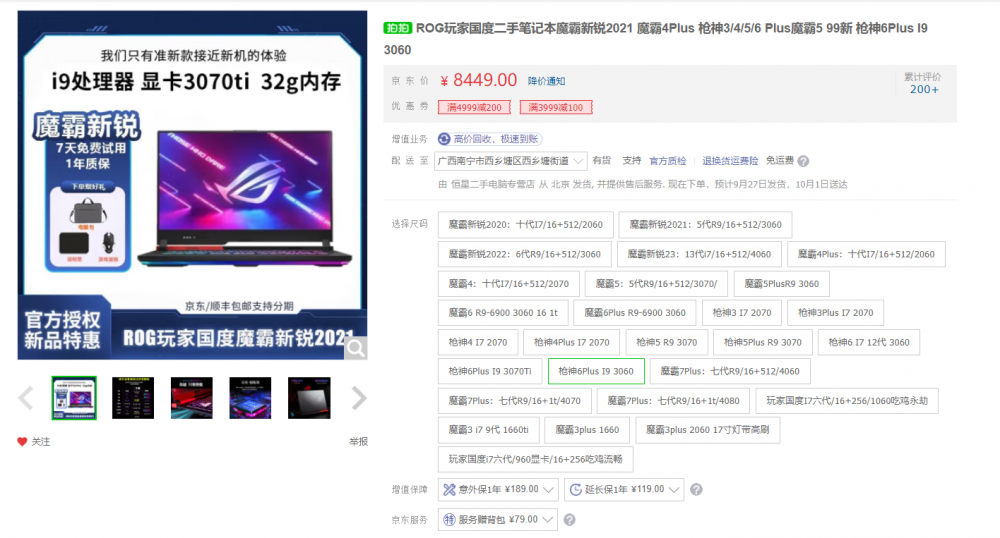
Task: Click help icon beside 延长保1年 dropdown
Action: click(x=696, y=490)
